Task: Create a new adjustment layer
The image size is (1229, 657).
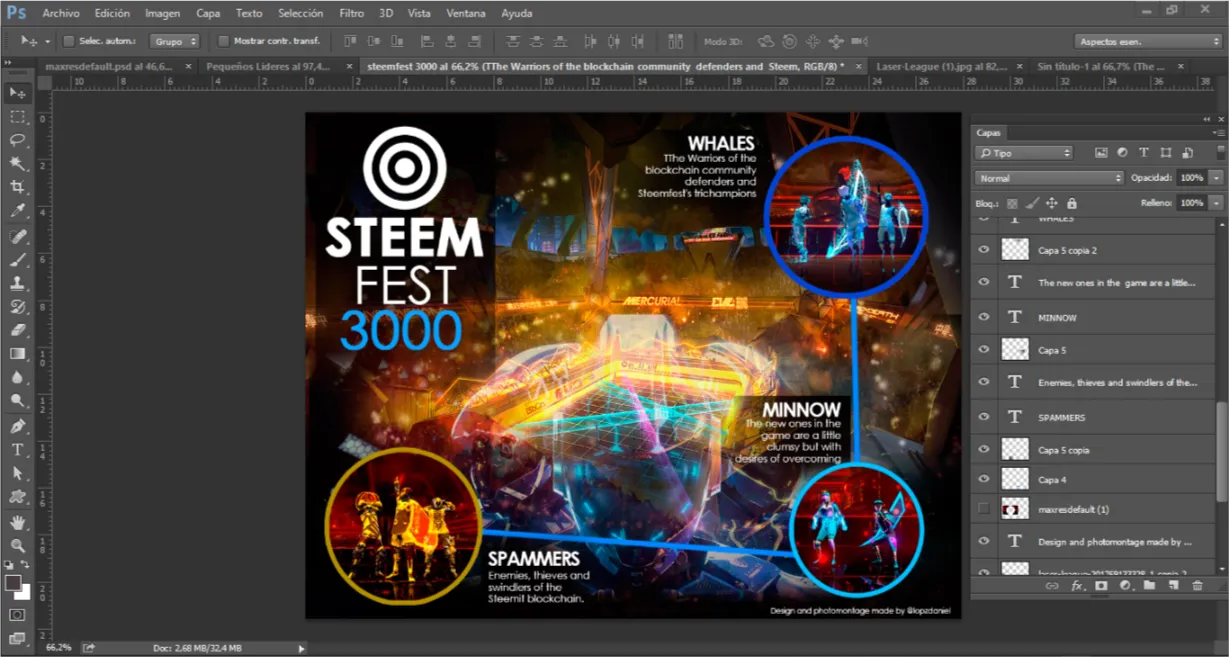Action: (1125, 586)
